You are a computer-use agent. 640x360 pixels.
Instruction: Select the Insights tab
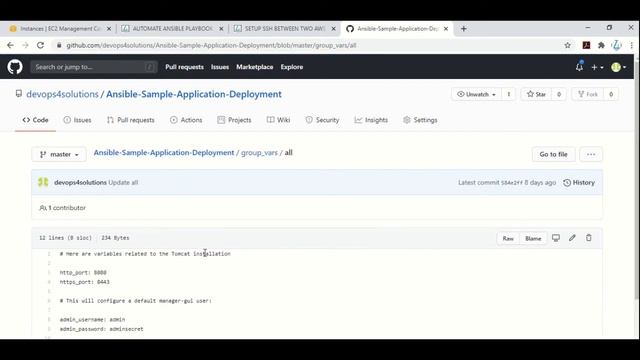(x=371, y=120)
